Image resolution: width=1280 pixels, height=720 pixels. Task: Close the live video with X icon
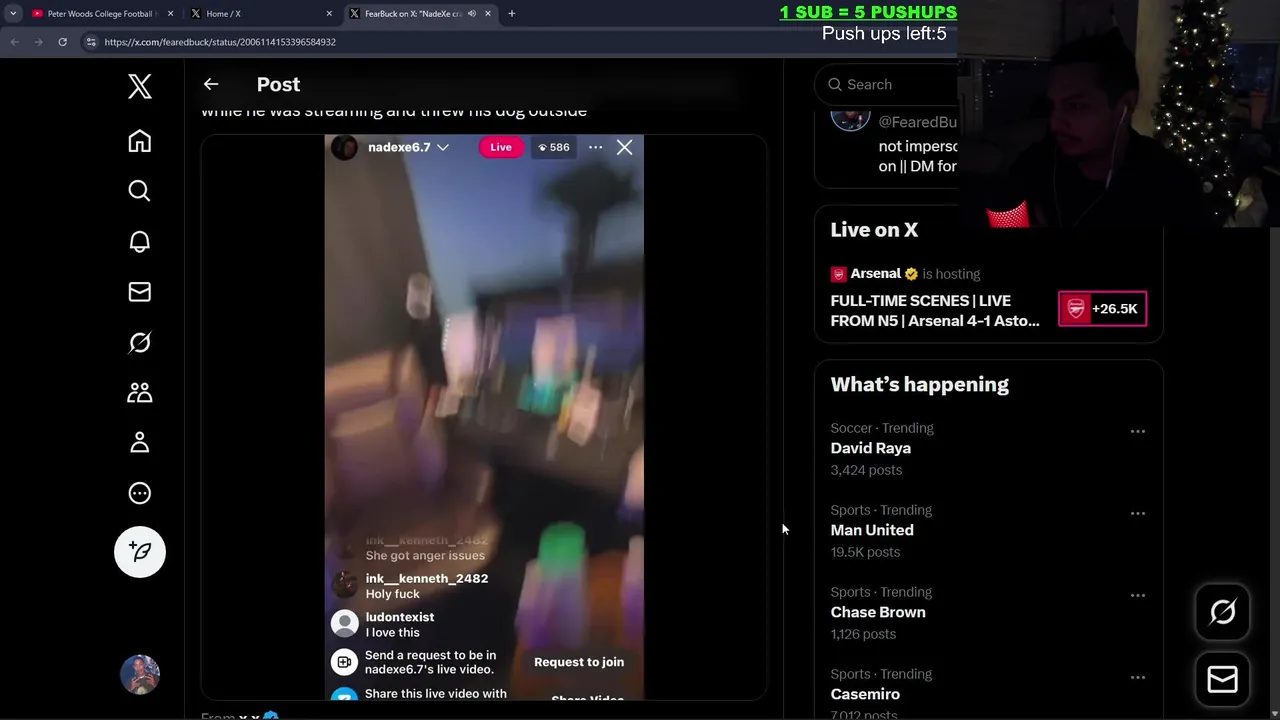[x=624, y=148]
